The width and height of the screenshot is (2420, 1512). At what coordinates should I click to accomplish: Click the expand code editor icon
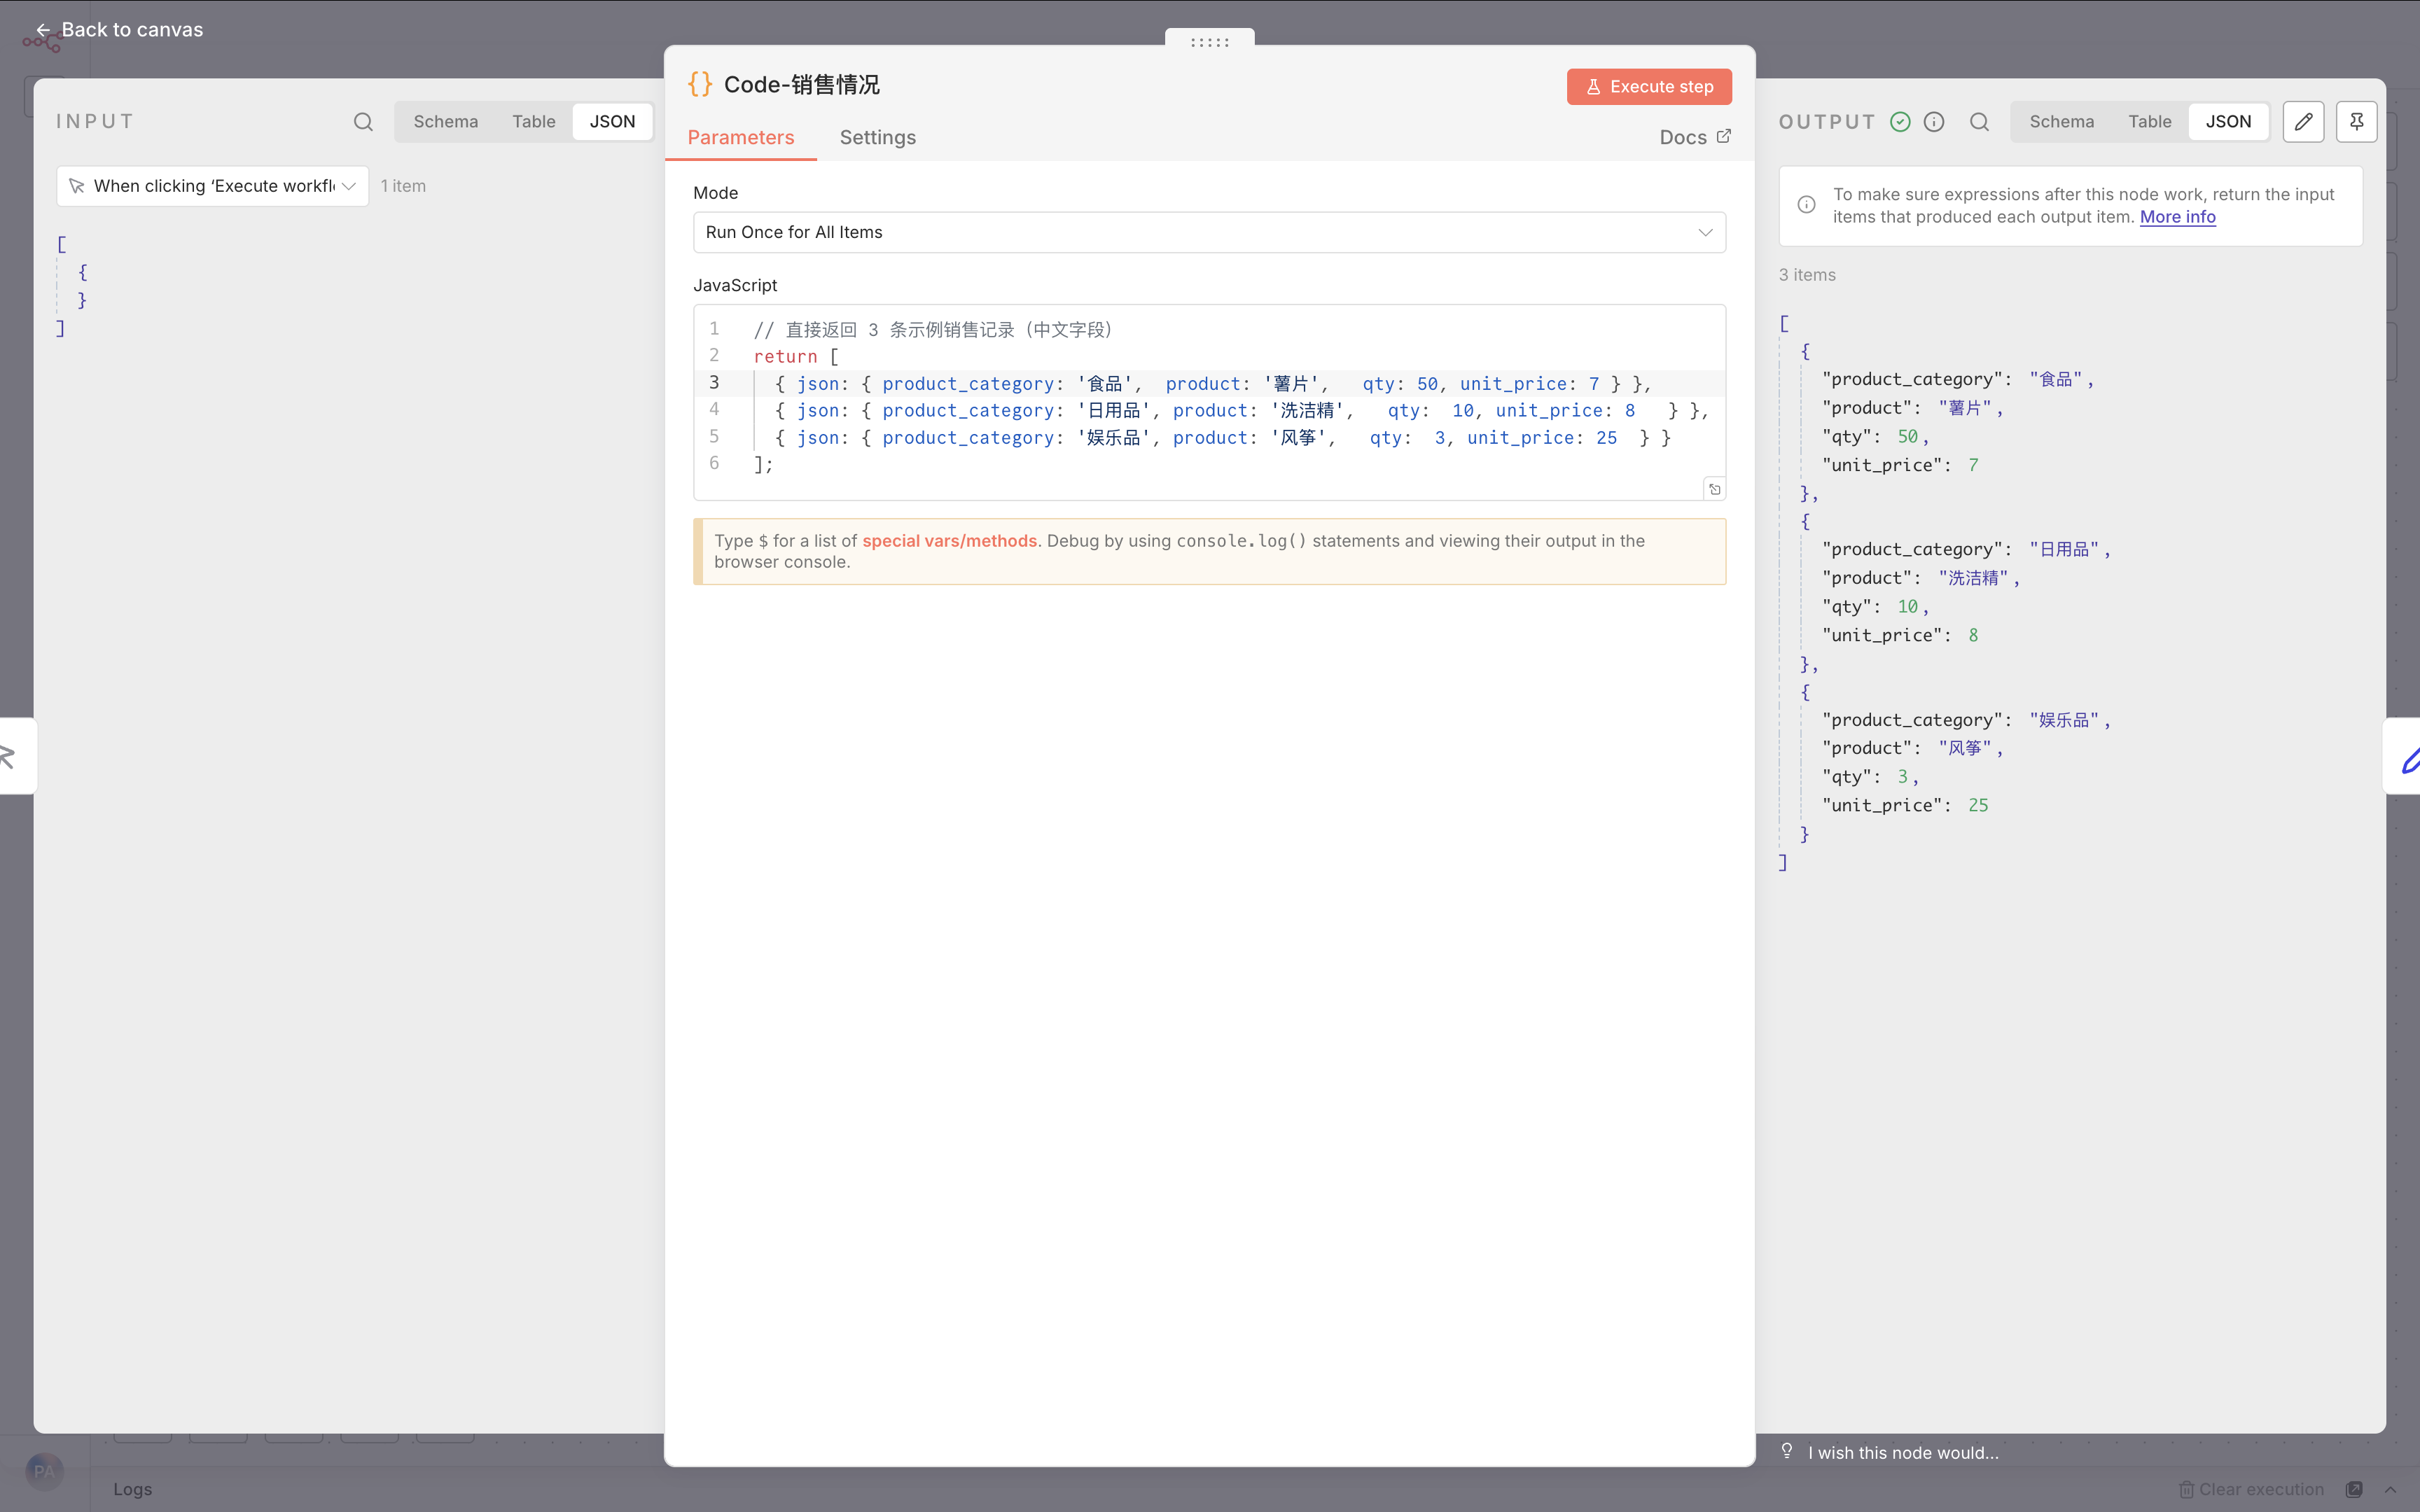click(x=1714, y=489)
